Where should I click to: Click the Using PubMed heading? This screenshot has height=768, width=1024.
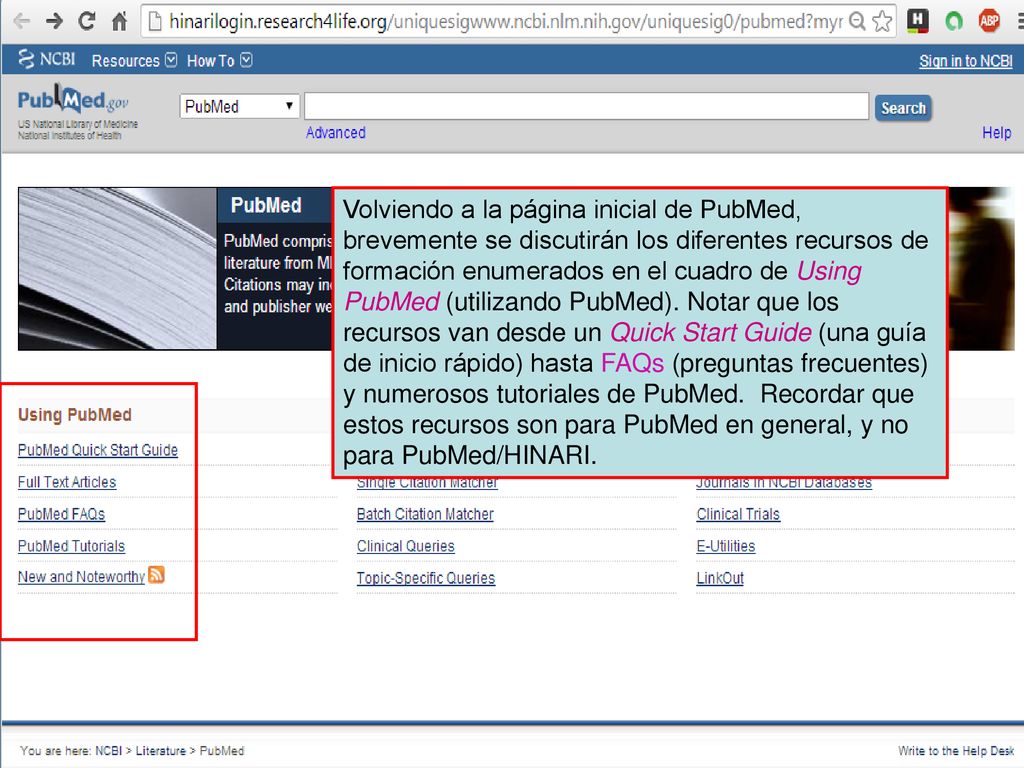tap(74, 415)
